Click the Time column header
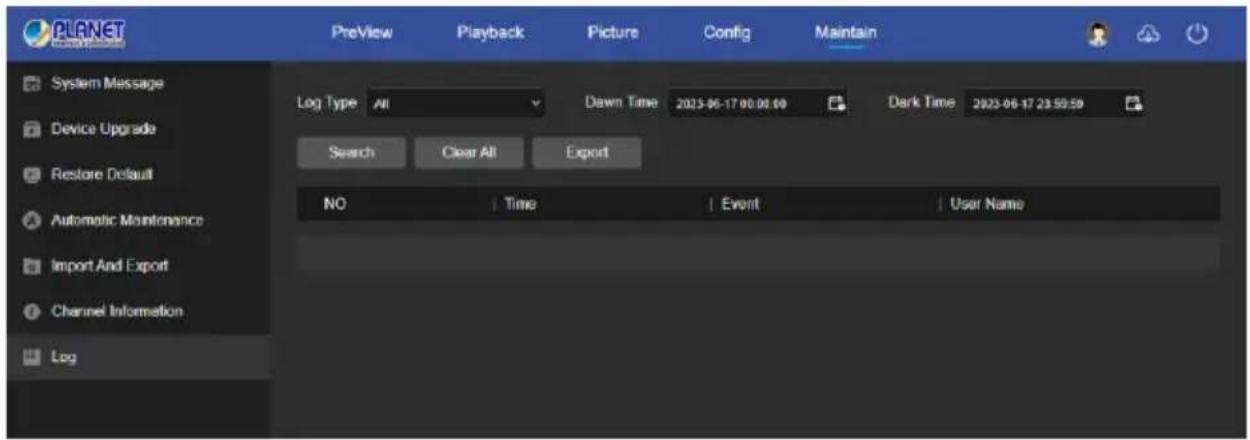 point(520,204)
